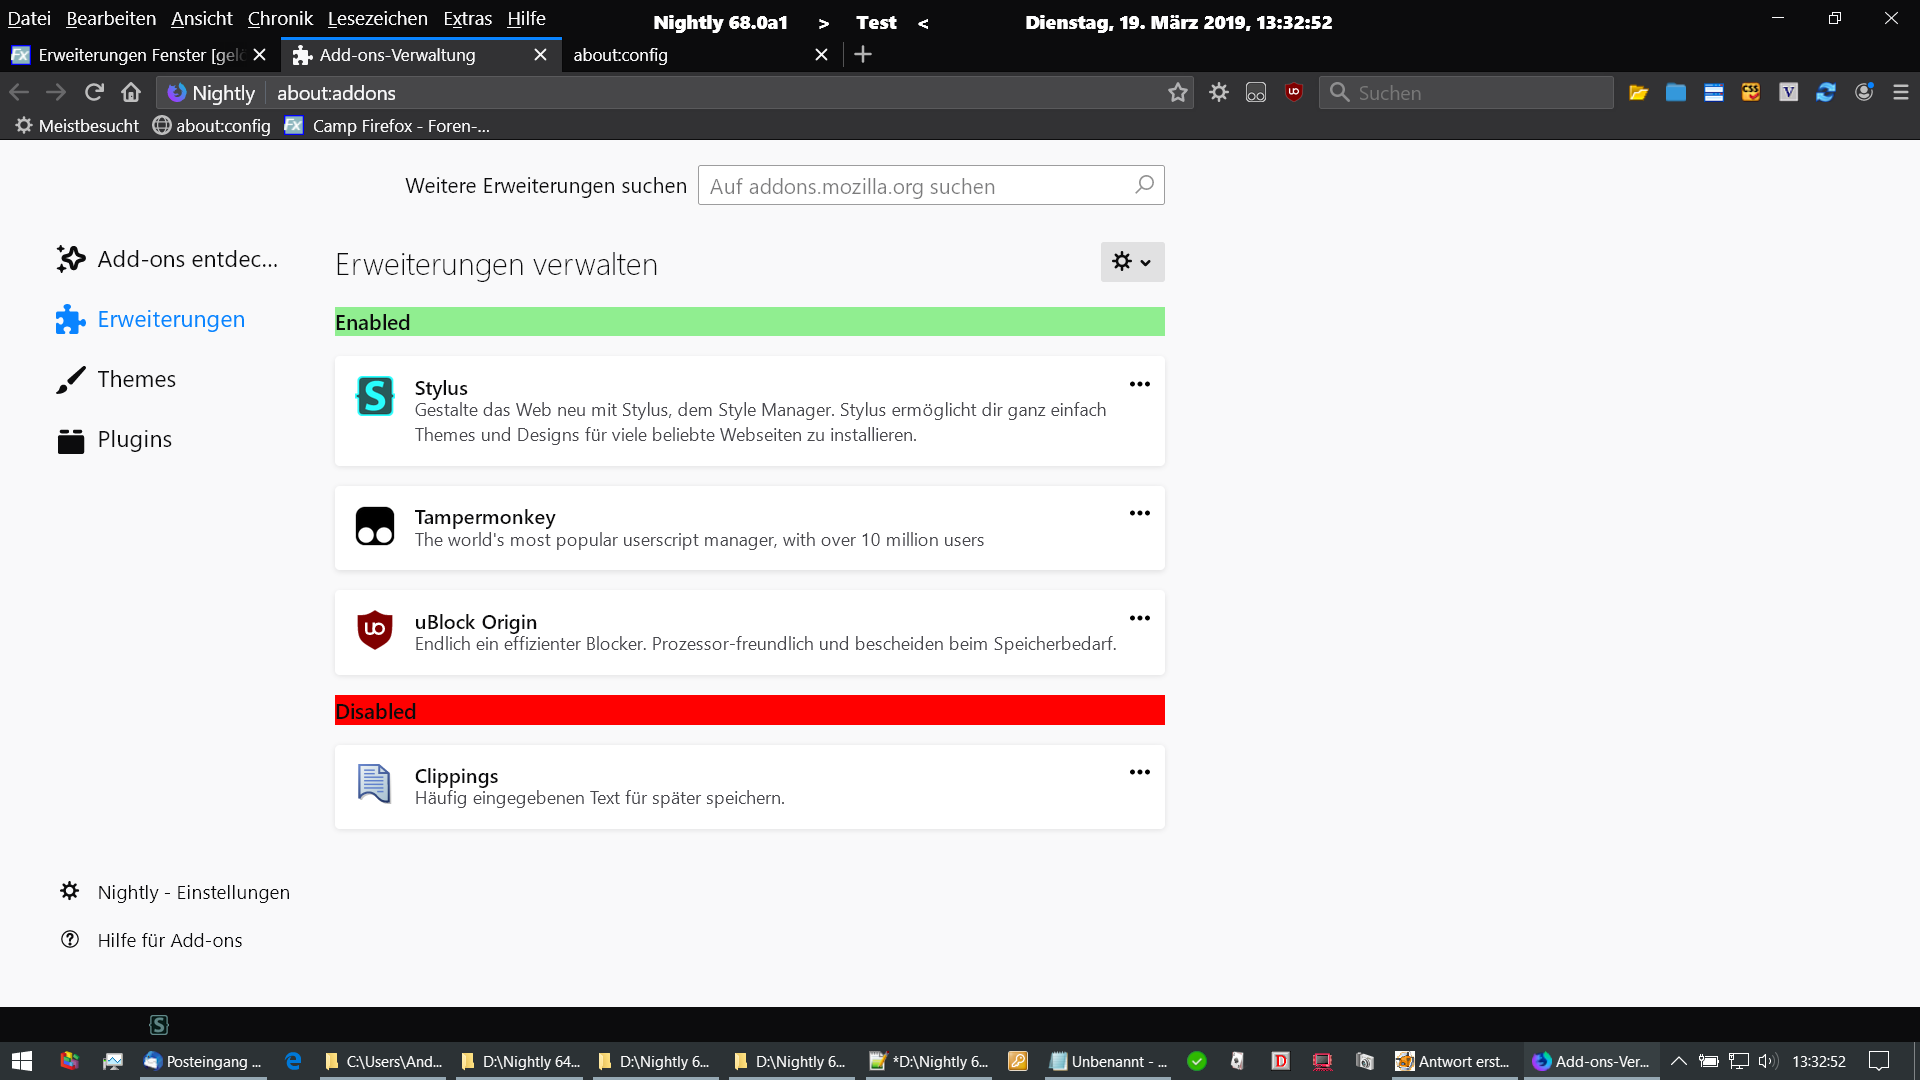Open the hamburger application menu
The image size is (1920, 1080).
[1901, 92]
